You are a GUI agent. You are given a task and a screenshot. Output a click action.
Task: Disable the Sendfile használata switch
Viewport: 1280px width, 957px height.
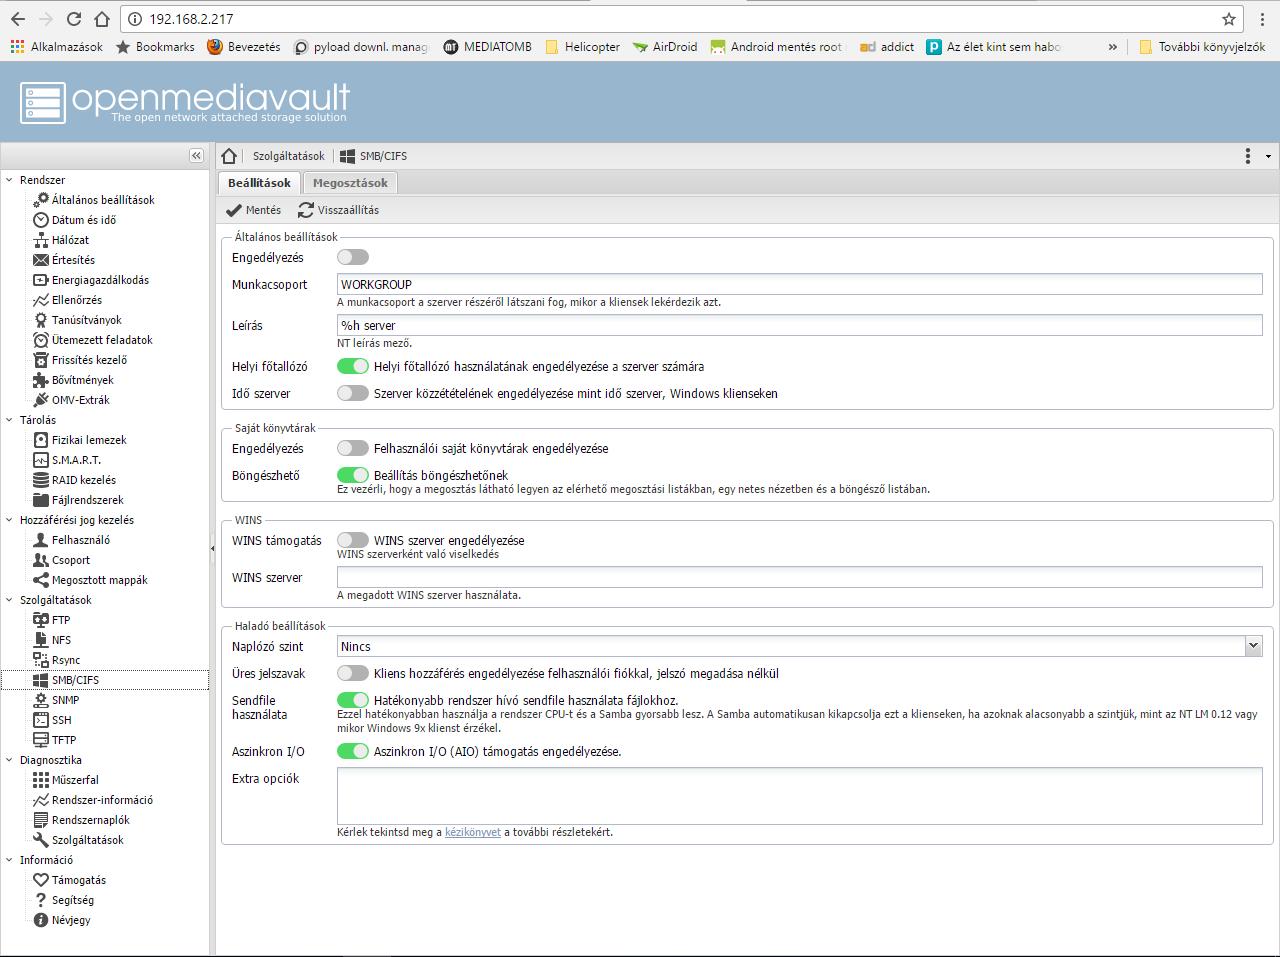point(353,701)
